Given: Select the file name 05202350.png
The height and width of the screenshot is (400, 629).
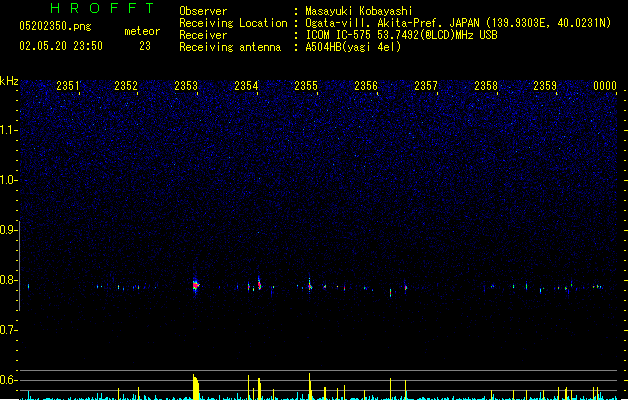Looking at the screenshot, I should coord(55,26).
